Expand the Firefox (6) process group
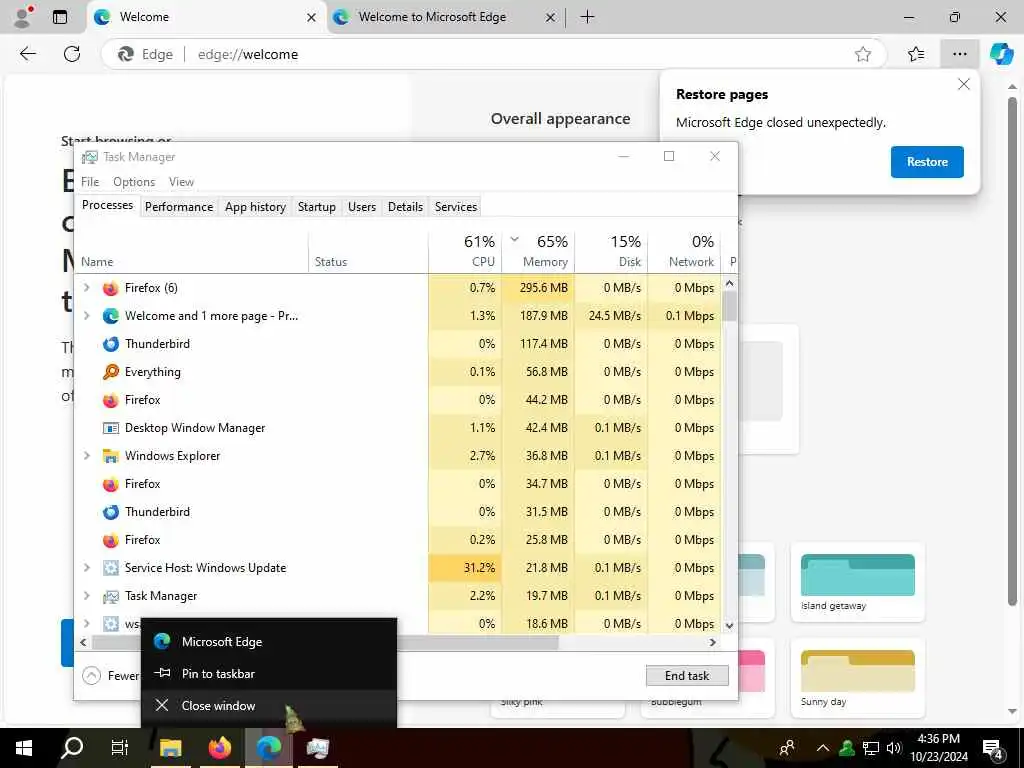The width and height of the screenshot is (1024, 768). tap(87, 288)
